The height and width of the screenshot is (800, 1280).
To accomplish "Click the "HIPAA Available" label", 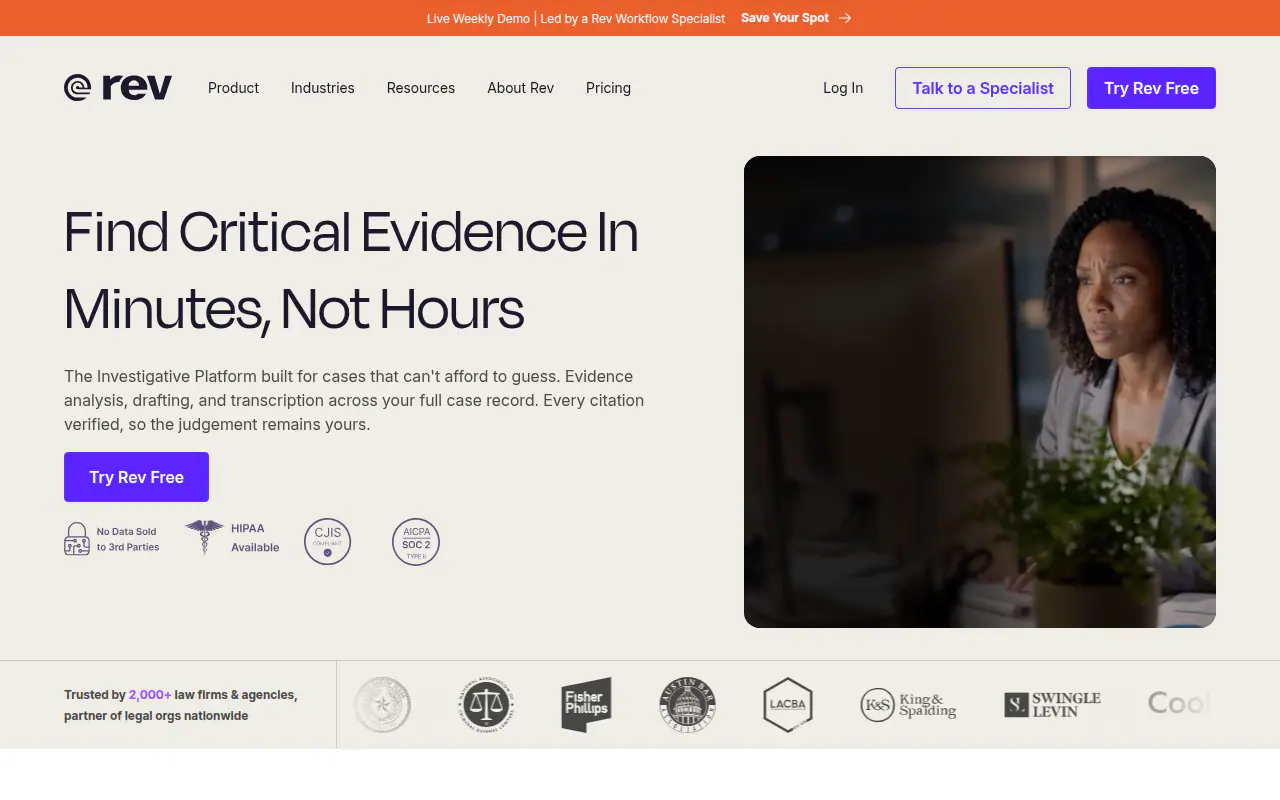I will pos(255,538).
